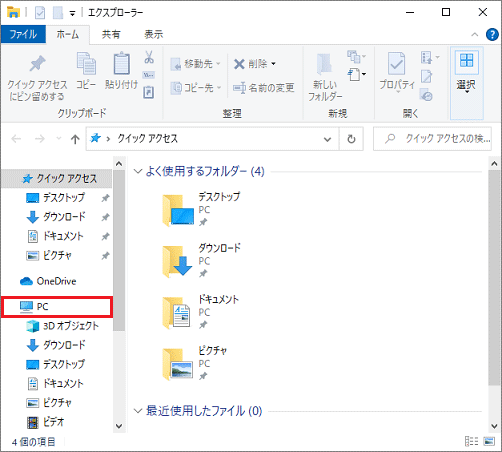Open Customize Quick Access Toolbar dropdown
502x452 pixels.
(x=72, y=13)
